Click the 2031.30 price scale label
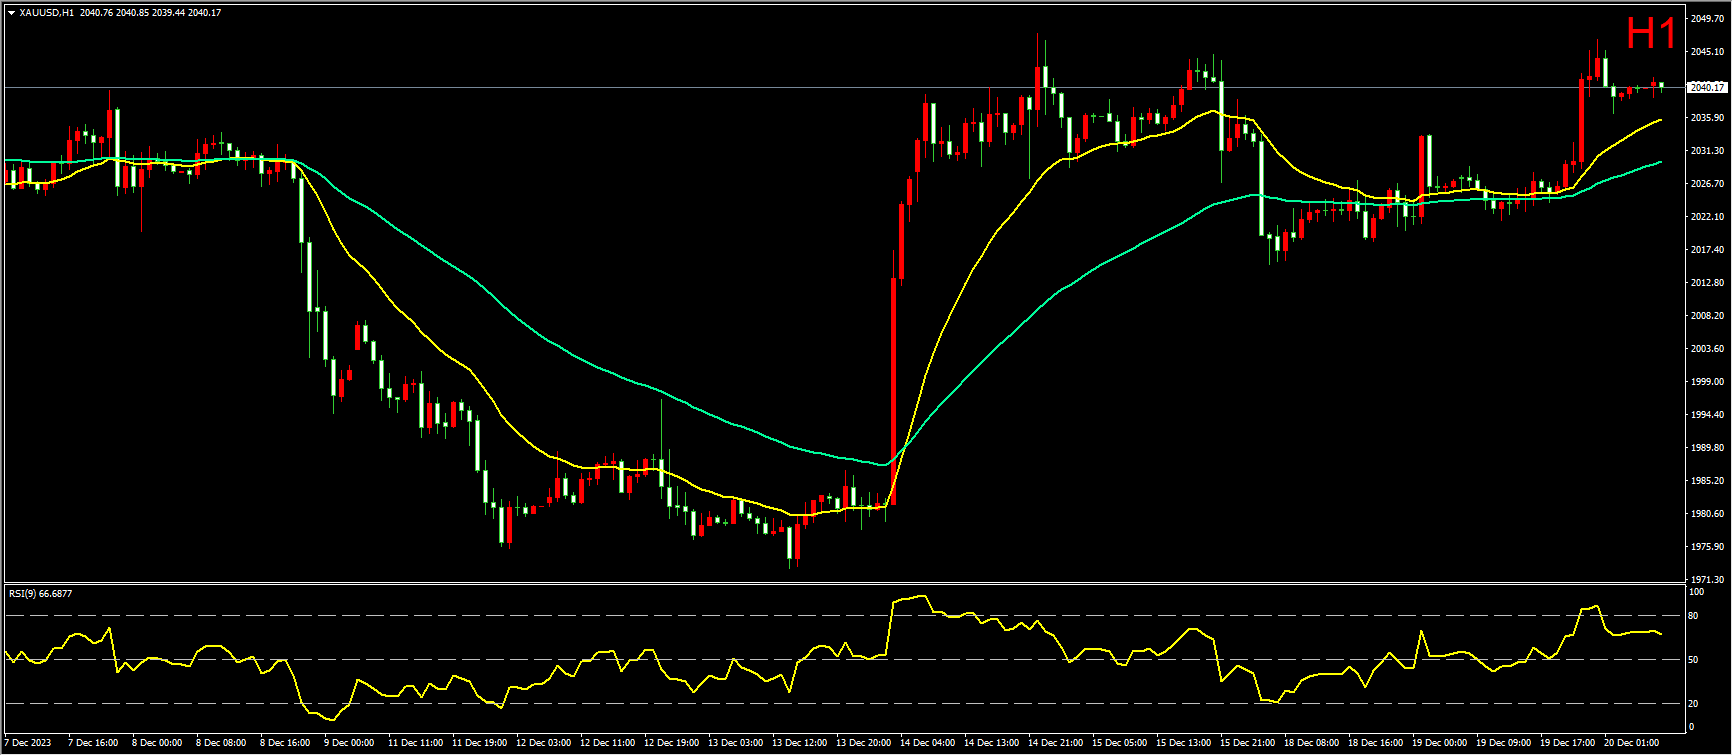Viewport: 1733px width, 756px height. (x=1708, y=150)
